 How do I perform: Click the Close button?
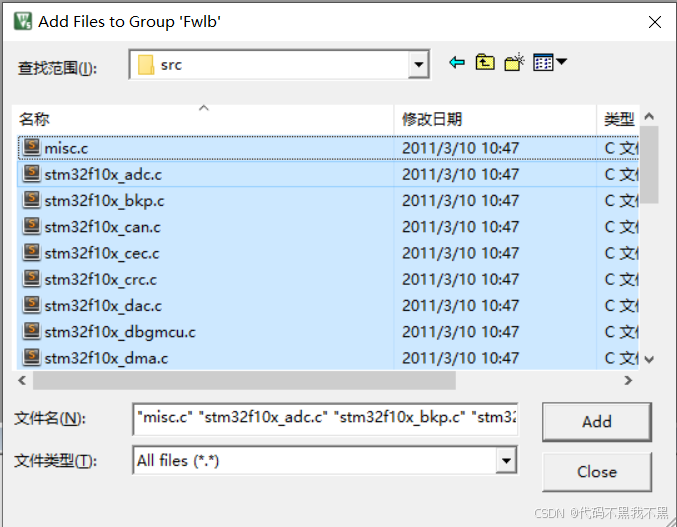click(596, 472)
